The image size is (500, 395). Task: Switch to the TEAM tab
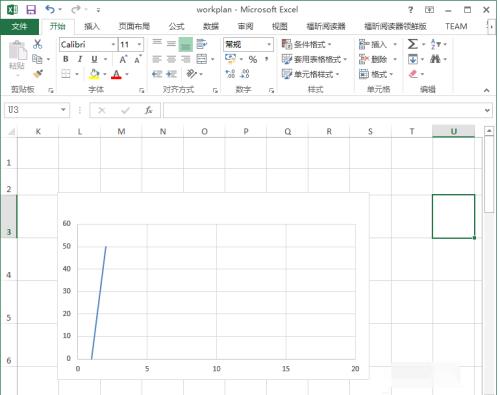pos(456,26)
